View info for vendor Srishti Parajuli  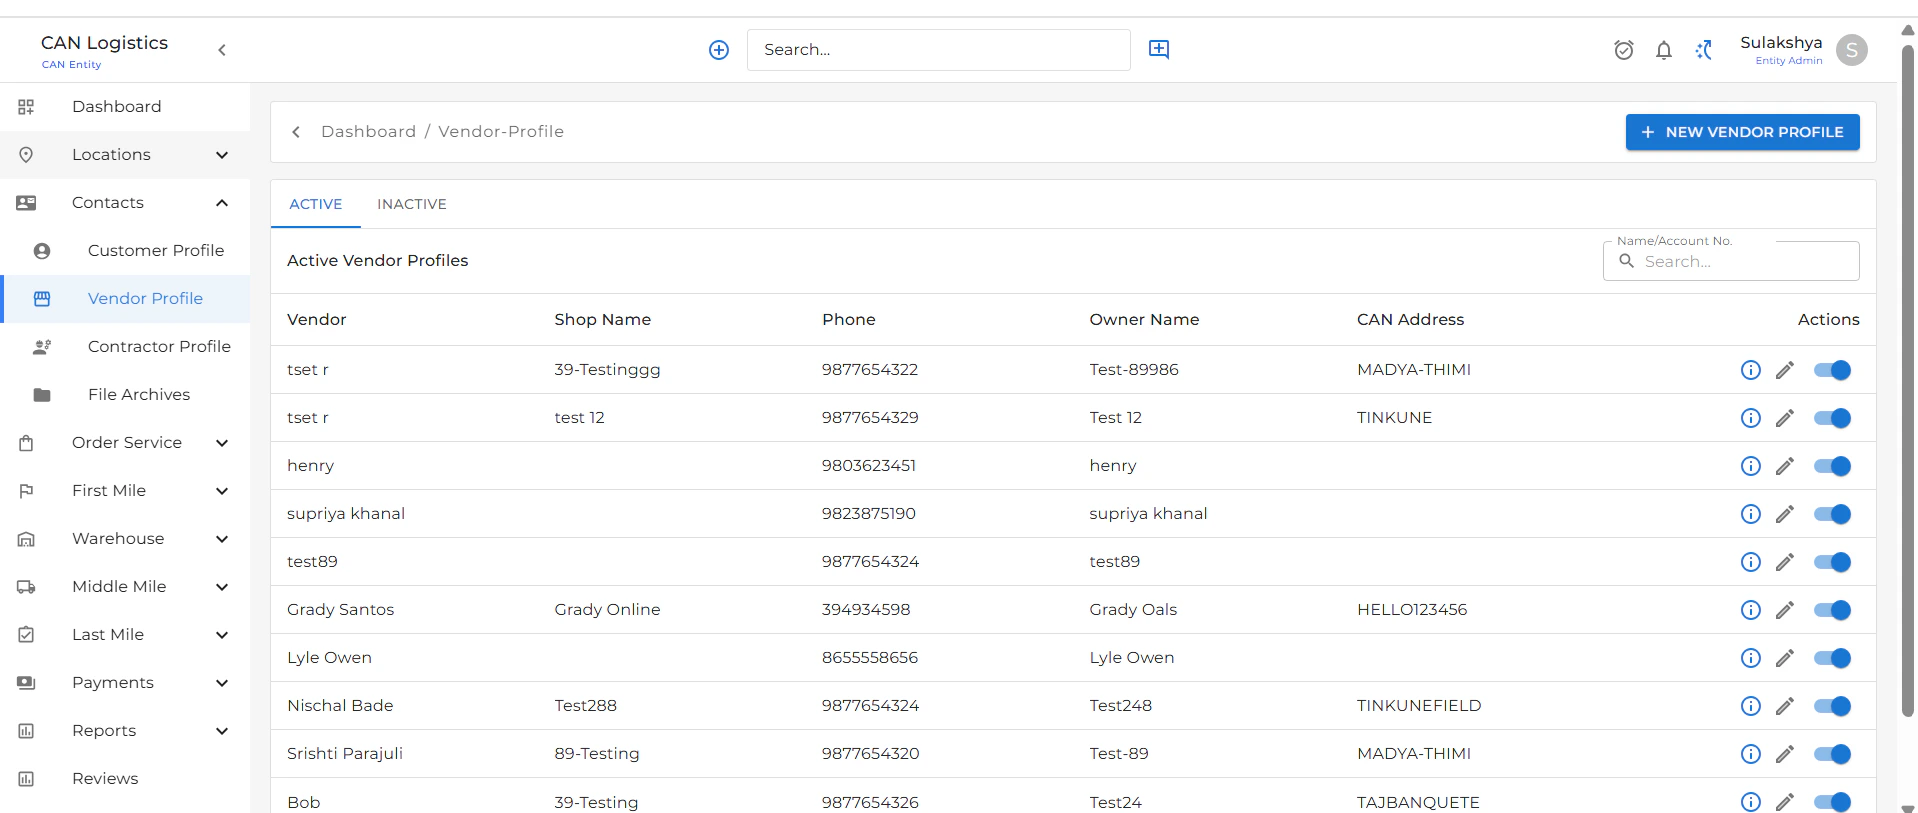[1751, 754]
